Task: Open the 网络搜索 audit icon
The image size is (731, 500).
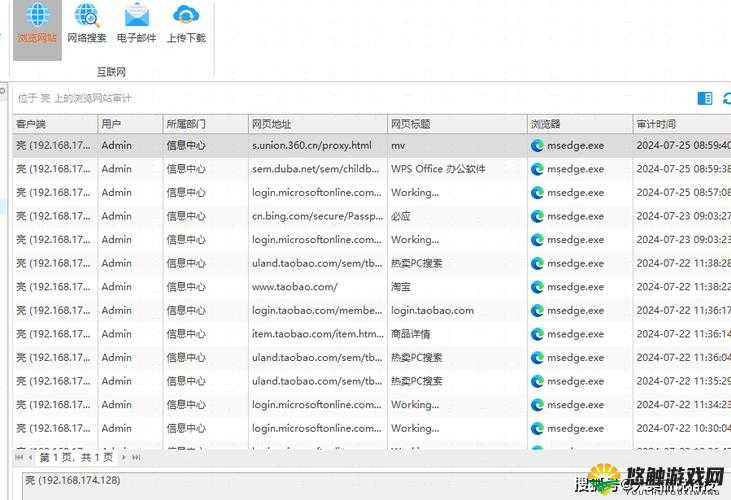Action: pyautogui.click(x=87, y=23)
